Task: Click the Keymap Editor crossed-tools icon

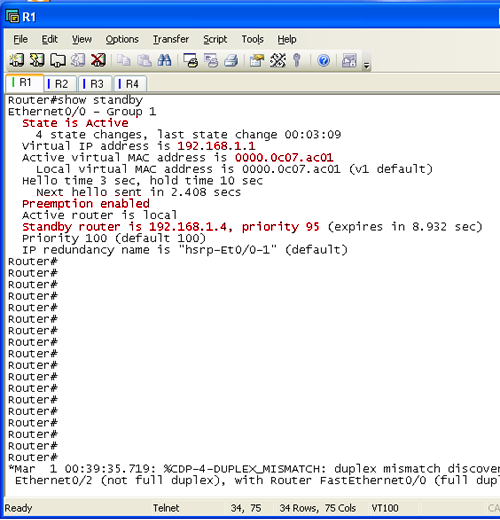Action: click(x=278, y=60)
